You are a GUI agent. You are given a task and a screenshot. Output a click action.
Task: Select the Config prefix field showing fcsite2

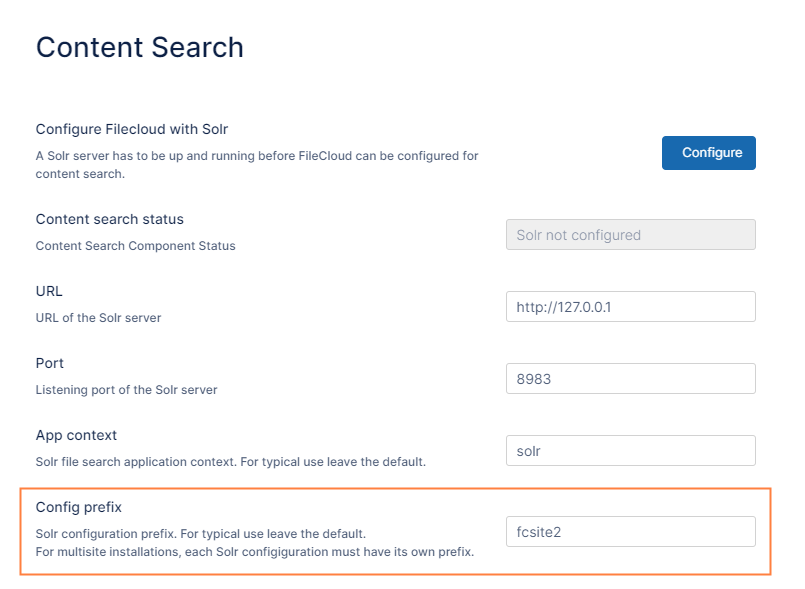(630, 532)
